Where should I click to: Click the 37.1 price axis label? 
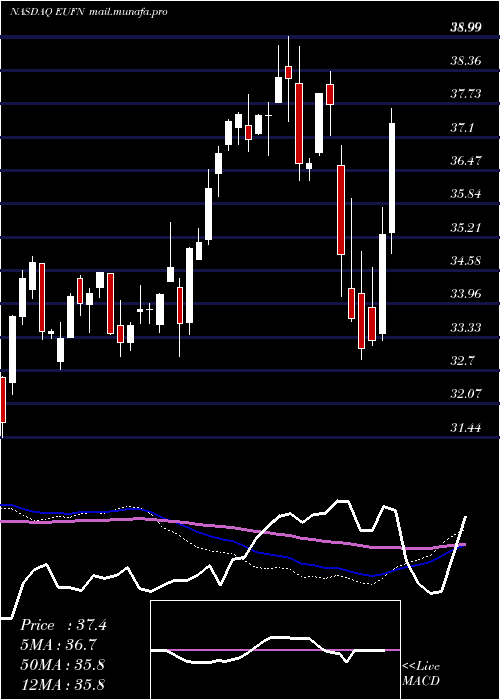click(462, 128)
